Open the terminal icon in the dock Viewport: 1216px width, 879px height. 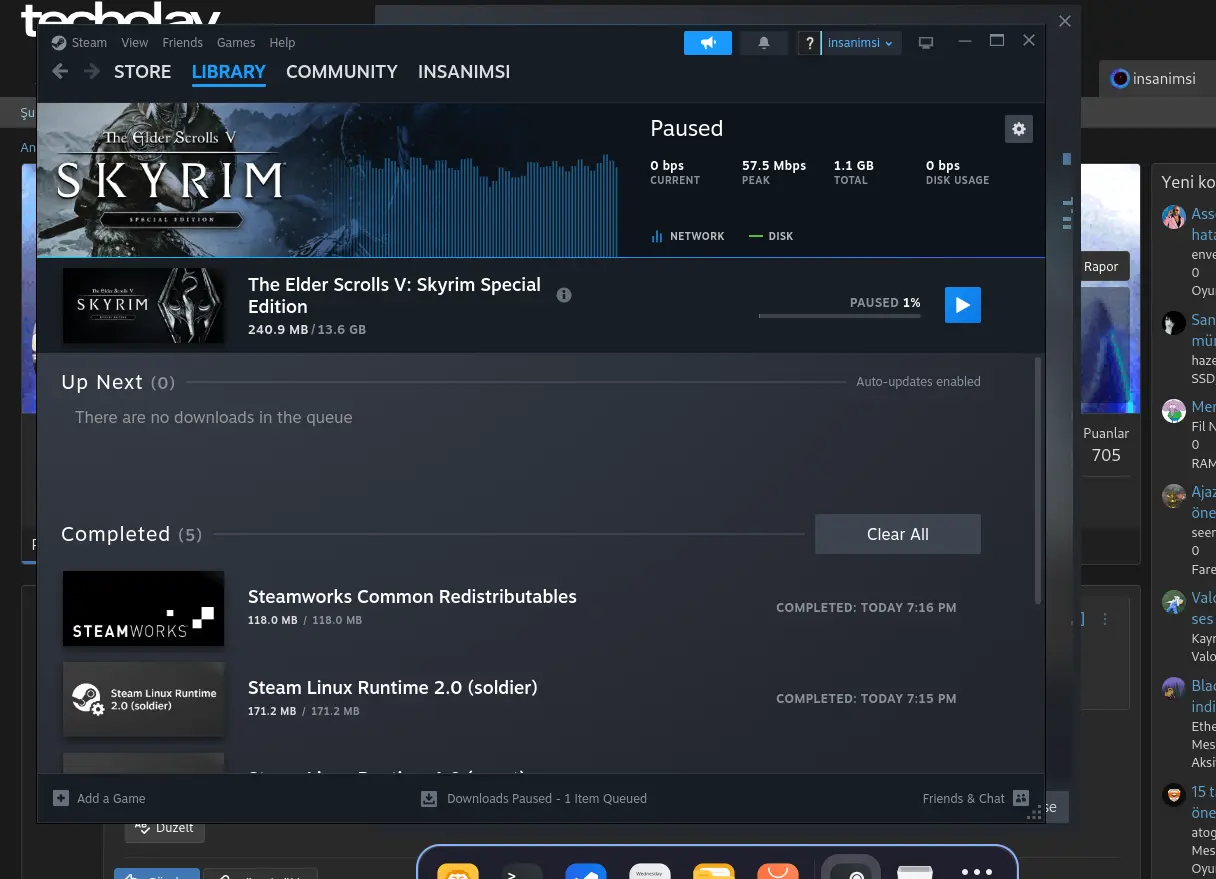point(522,871)
